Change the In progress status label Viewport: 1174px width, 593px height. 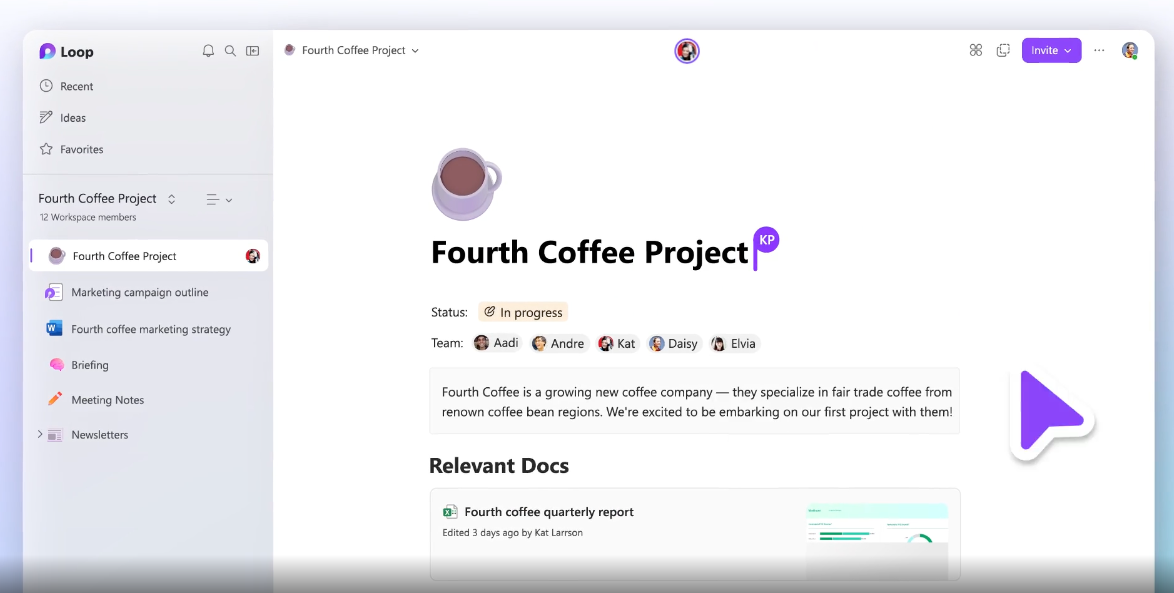[523, 312]
